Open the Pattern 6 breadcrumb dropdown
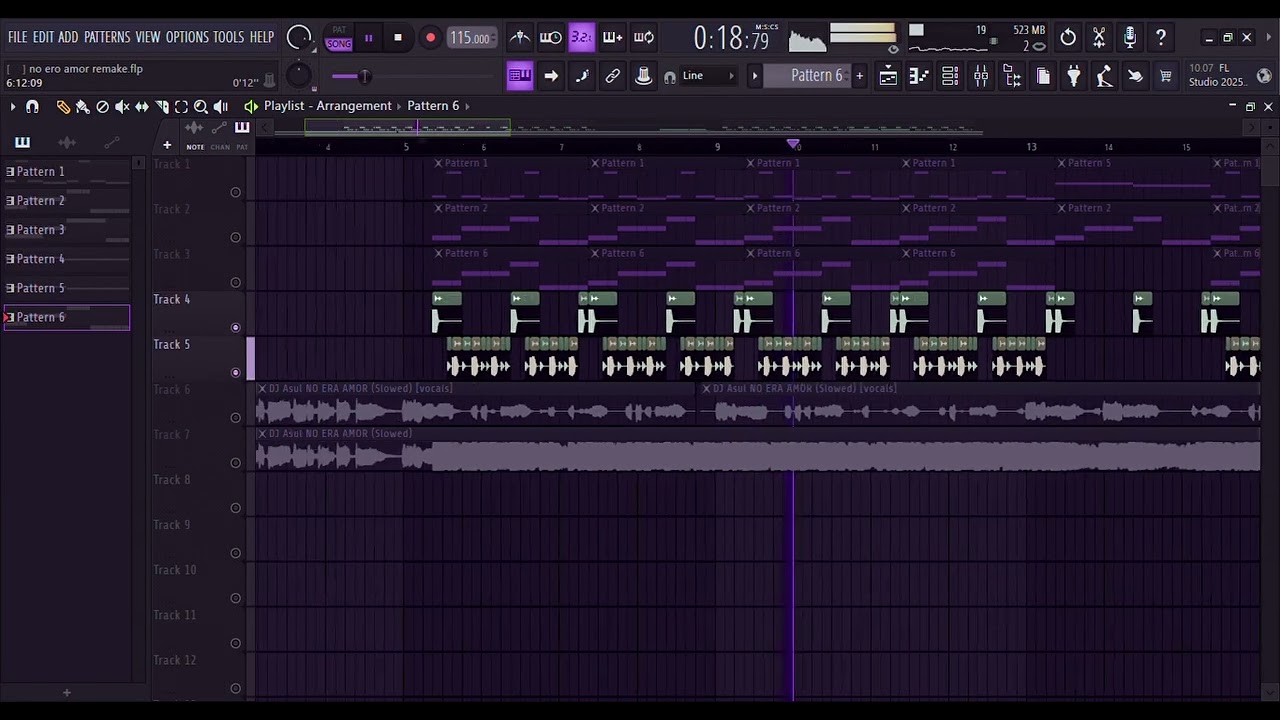The image size is (1280, 720). (x=466, y=106)
